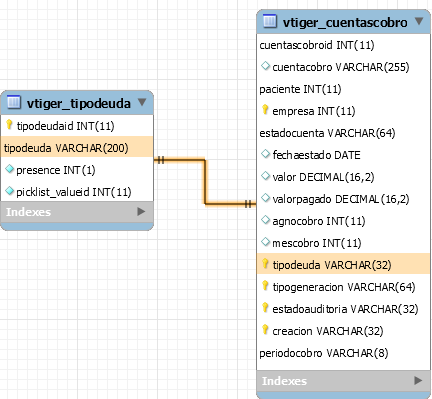Click the valorpagado diamond icon

pos(265,198)
